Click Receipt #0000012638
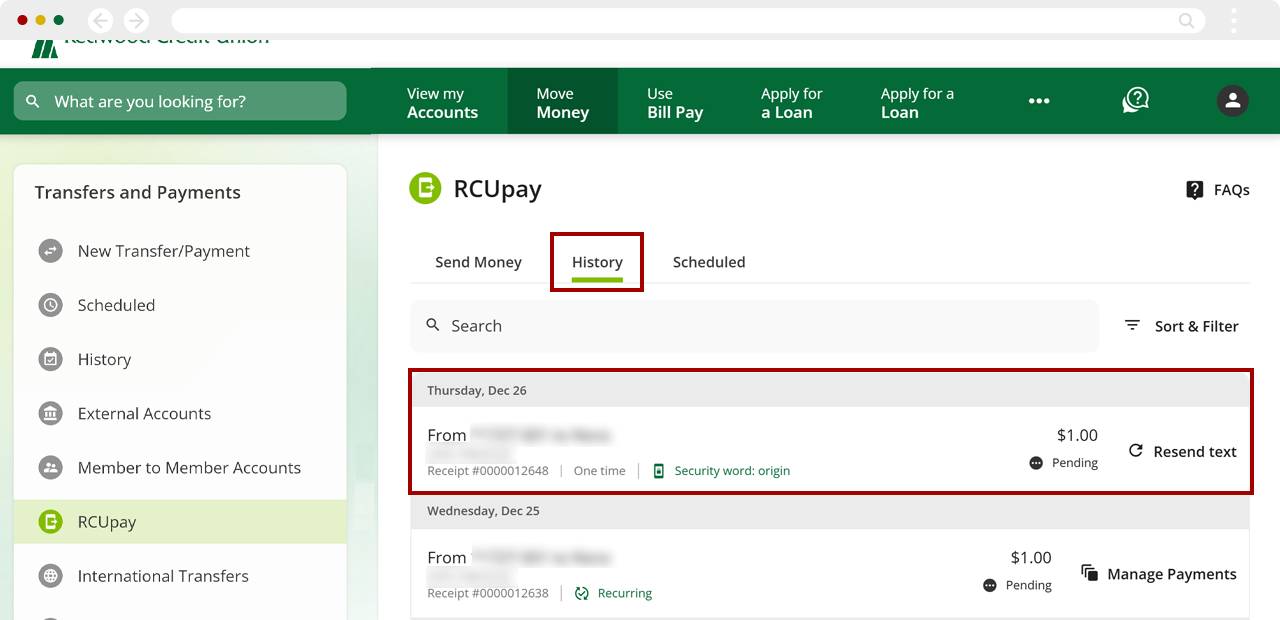This screenshot has height=620, width=1280. point(488,593)
